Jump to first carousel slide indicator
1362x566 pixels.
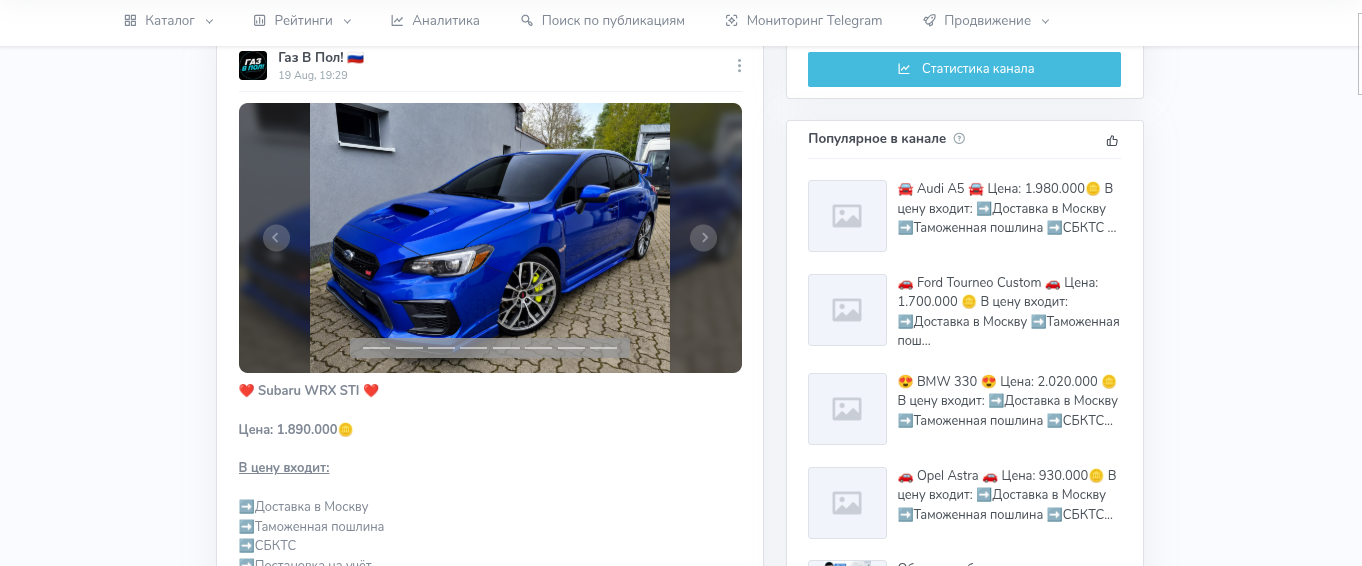[x=376, y=348]
